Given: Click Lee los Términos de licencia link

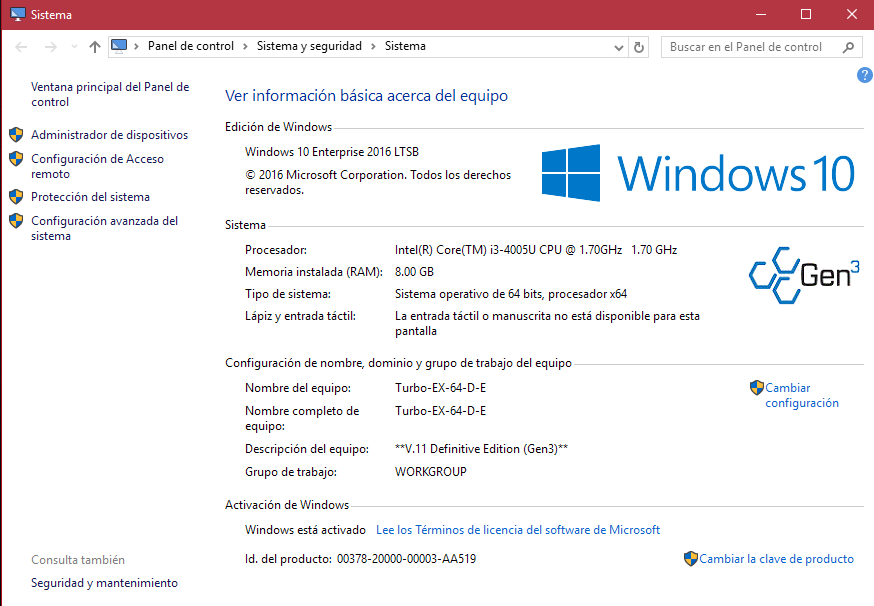Looking at the screenshot, I should coord(518,529).
